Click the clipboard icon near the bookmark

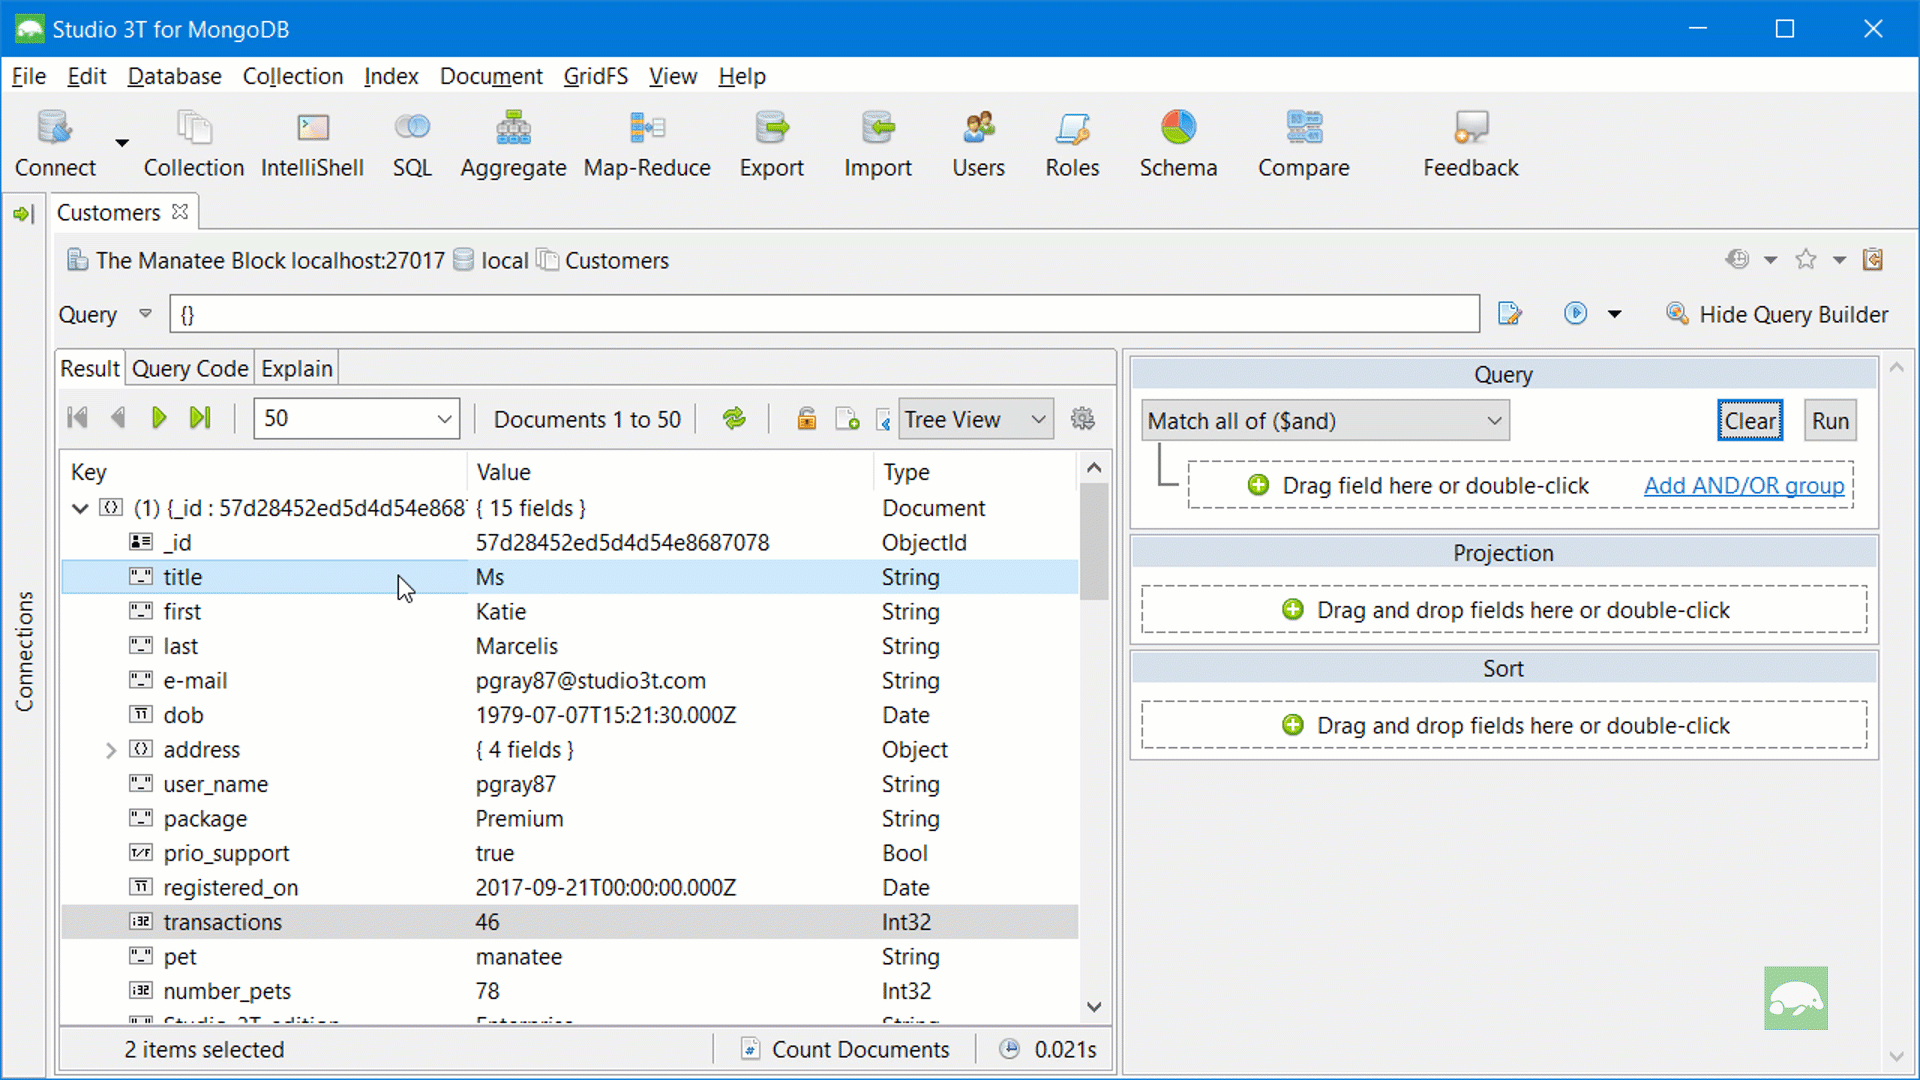click(1873, 260)
